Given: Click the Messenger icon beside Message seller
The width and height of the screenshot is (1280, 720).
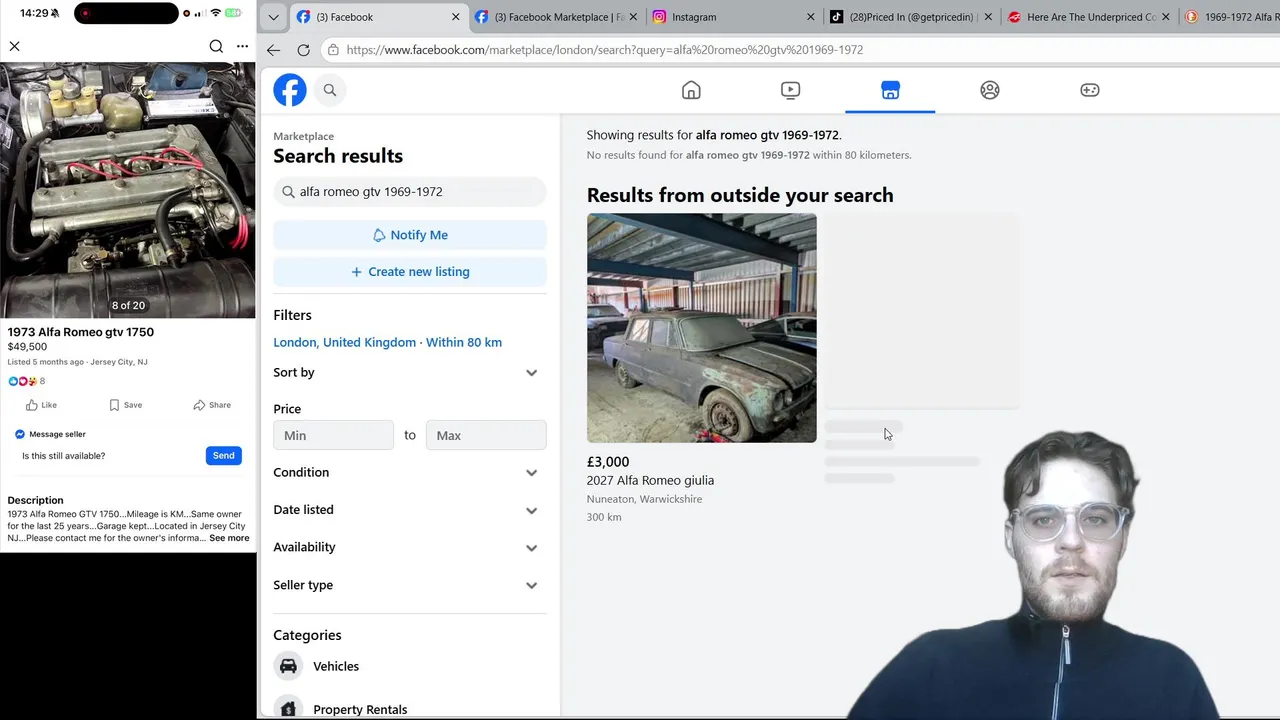Looking at the screenshot, I should click(x=20, y=434).
